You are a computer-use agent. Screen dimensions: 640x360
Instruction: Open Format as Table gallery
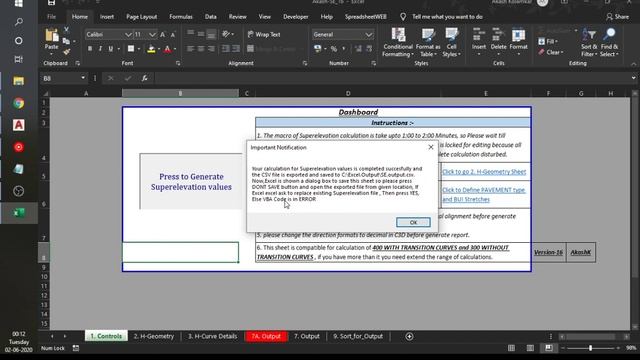[x=428, y=42]
